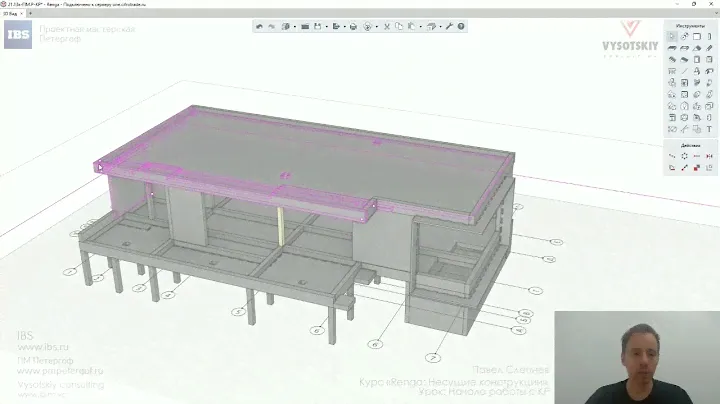Open settings with the wrench icon
Image resolution: width=720 pixels, height=404 pixels.
(x=449, y=27)
